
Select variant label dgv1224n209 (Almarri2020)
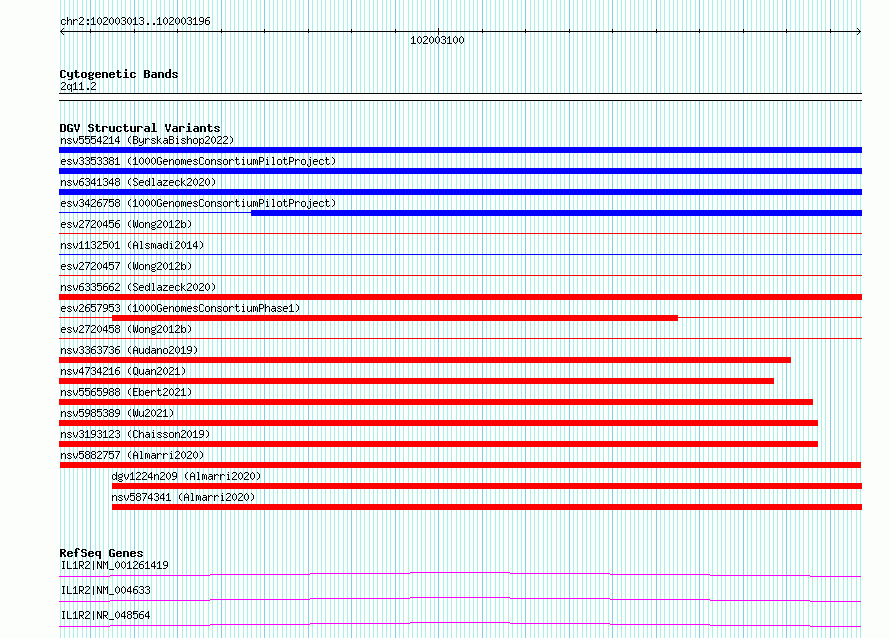(x=186, y=476)
